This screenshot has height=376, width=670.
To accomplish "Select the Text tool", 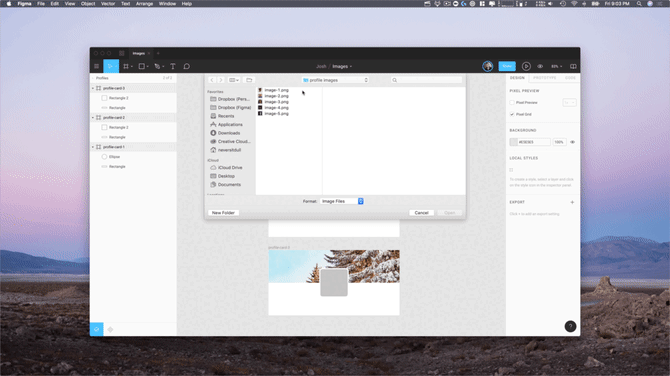I will tap(173, 66).
